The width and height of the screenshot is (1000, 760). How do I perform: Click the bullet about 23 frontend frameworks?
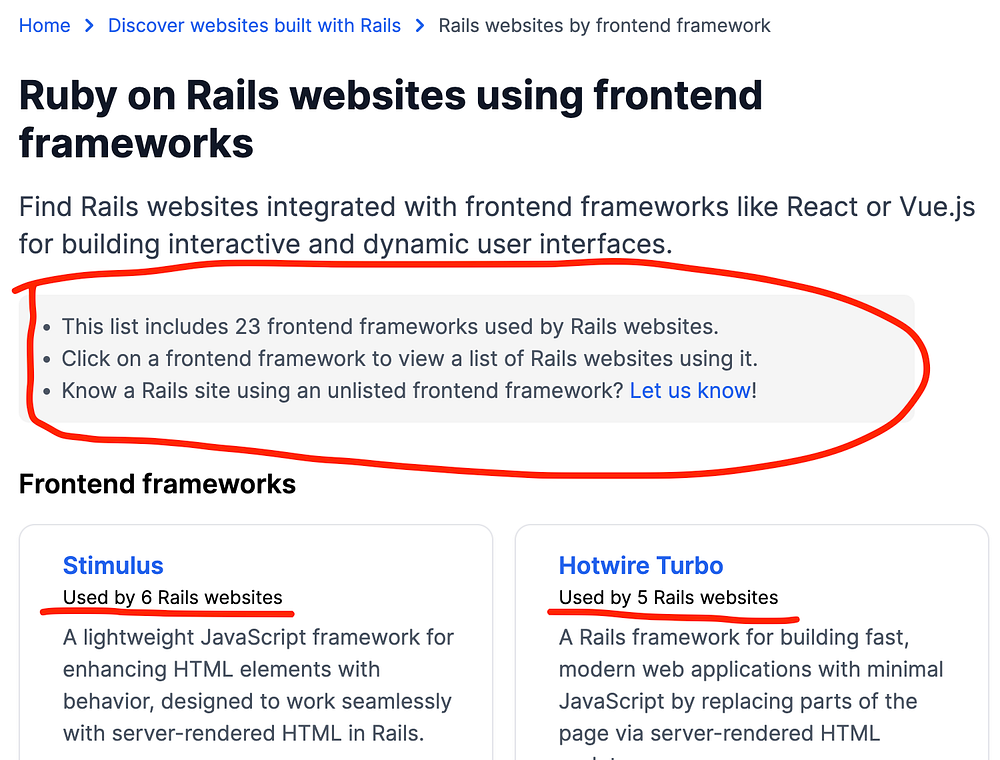(390, 326)
